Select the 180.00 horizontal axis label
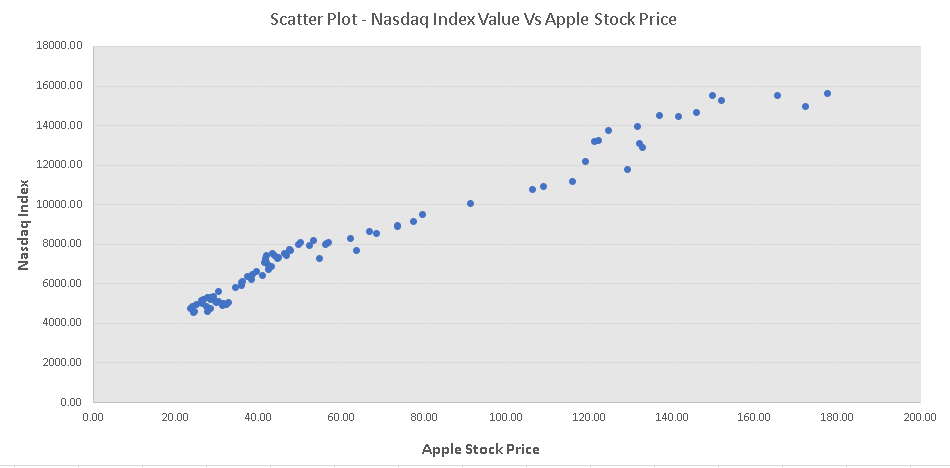 tap(836, 417)
